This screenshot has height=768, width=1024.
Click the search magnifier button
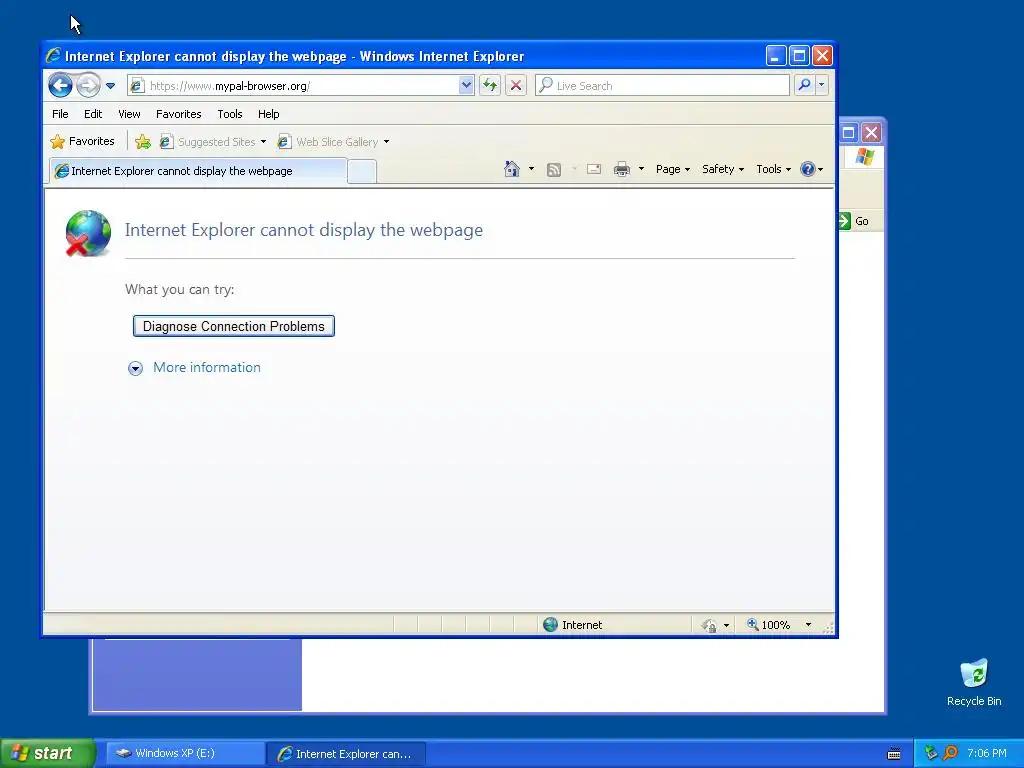pyautogui.click(x=805, y=85)
